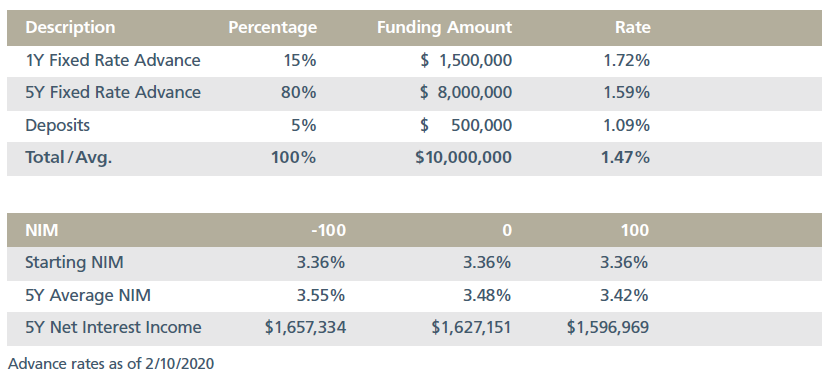Click the $1,500,000 funding amount

click(x=466, y=61)
